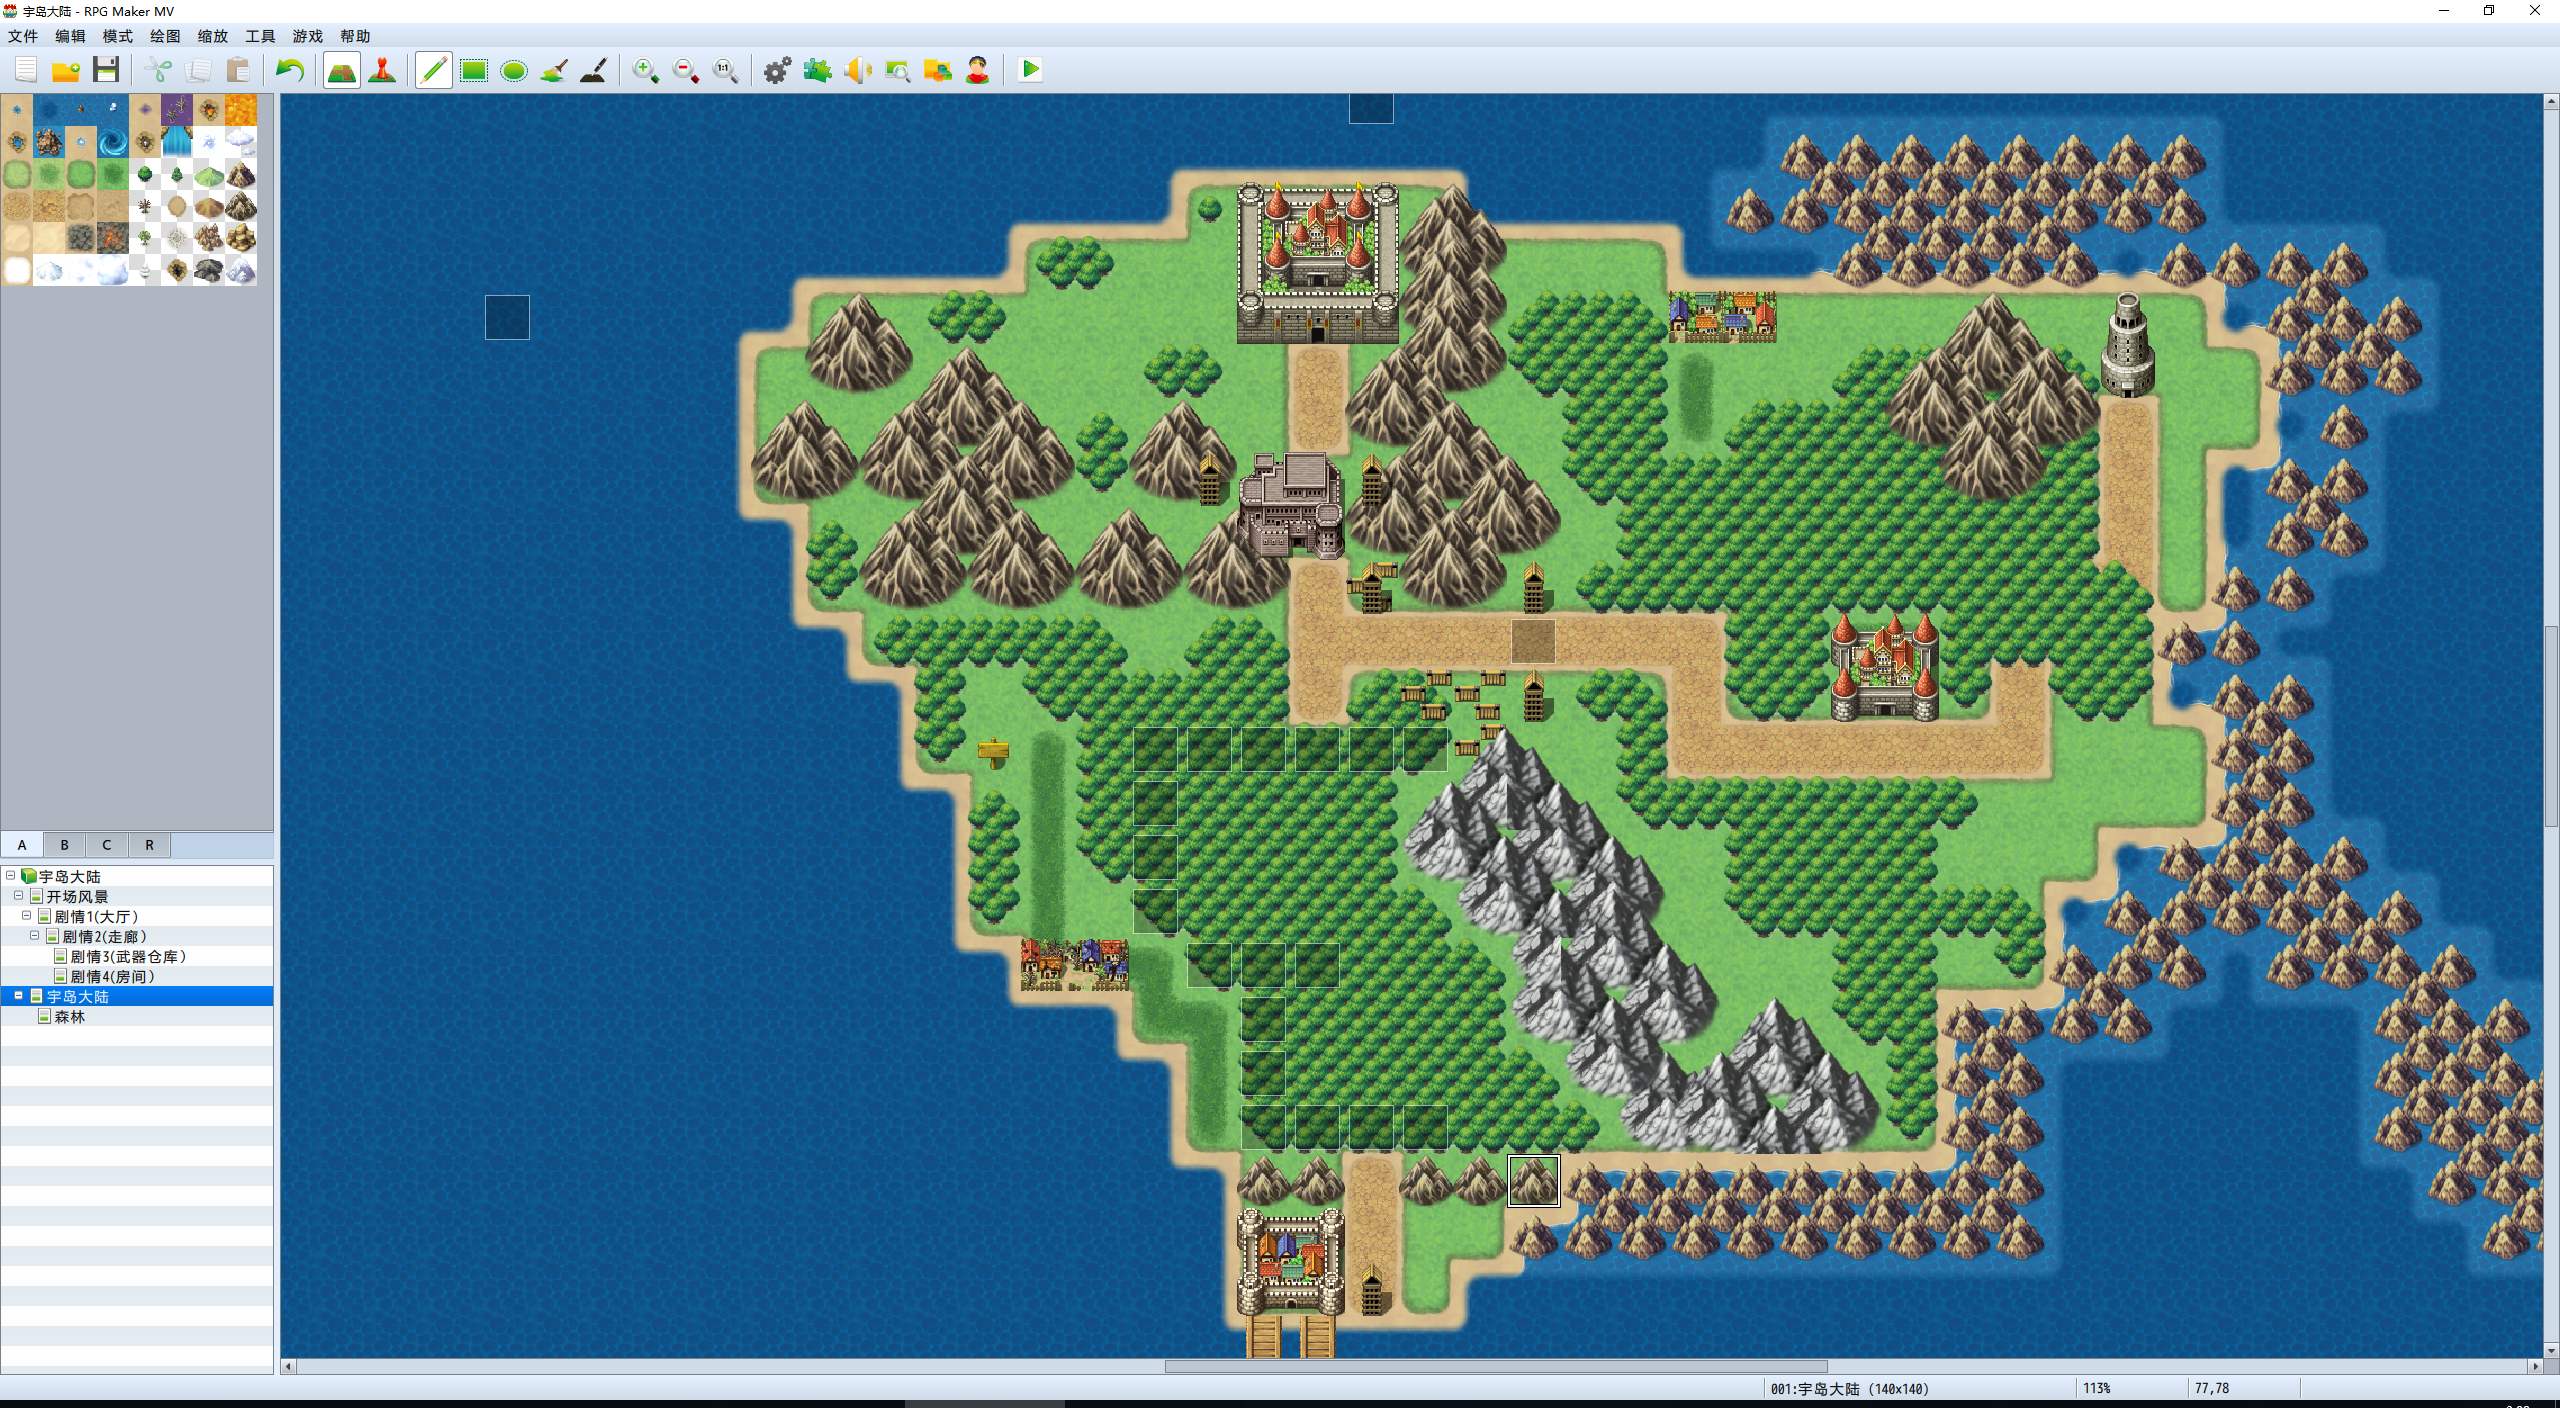
Task: Select the Pencil drawing tool
Action: (434, 70)
